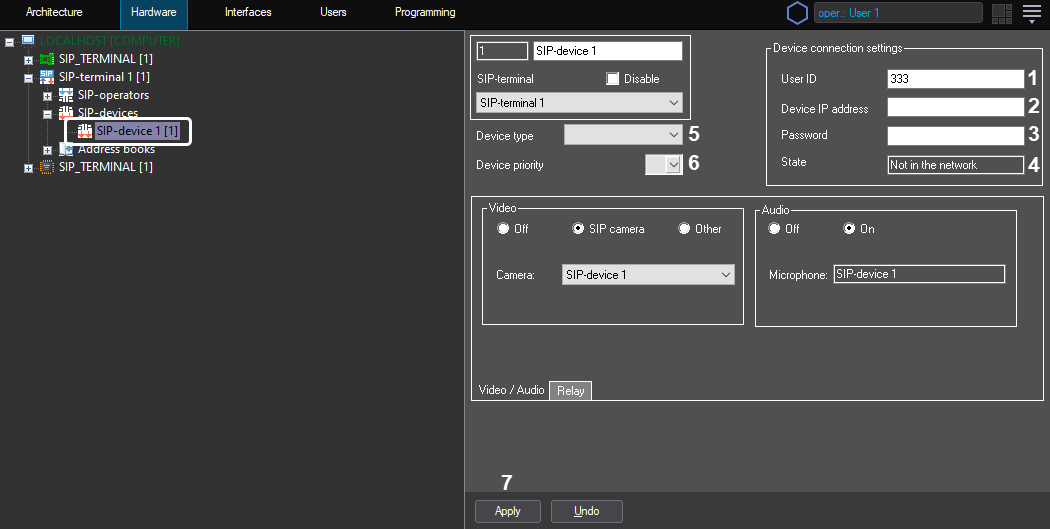
Task: Select the Video Other radio button
Action: tap(685, 229)
